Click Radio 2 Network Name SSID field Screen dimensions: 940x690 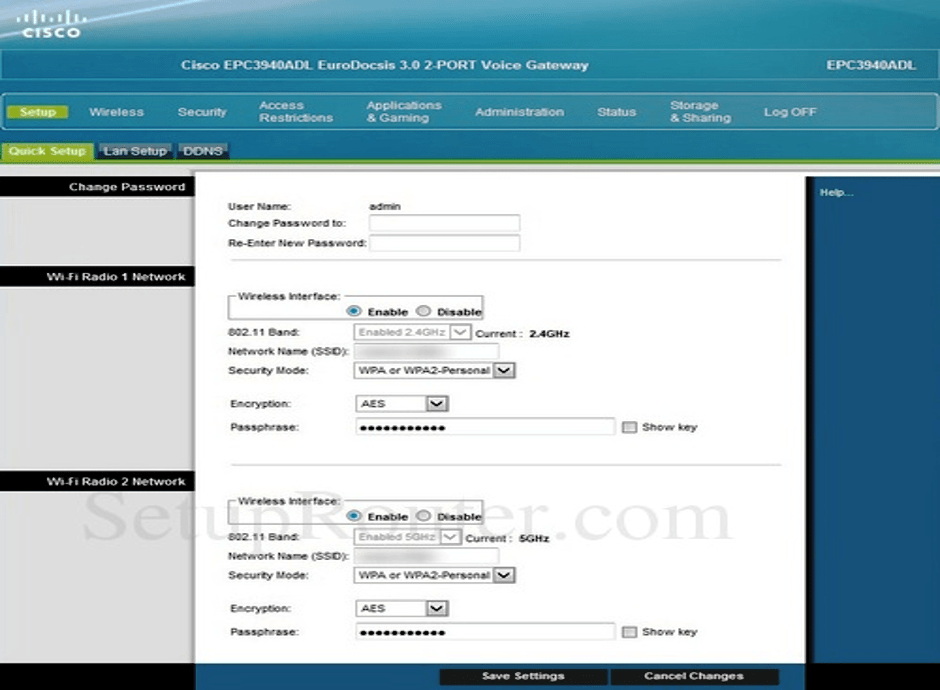click(426, 556)
